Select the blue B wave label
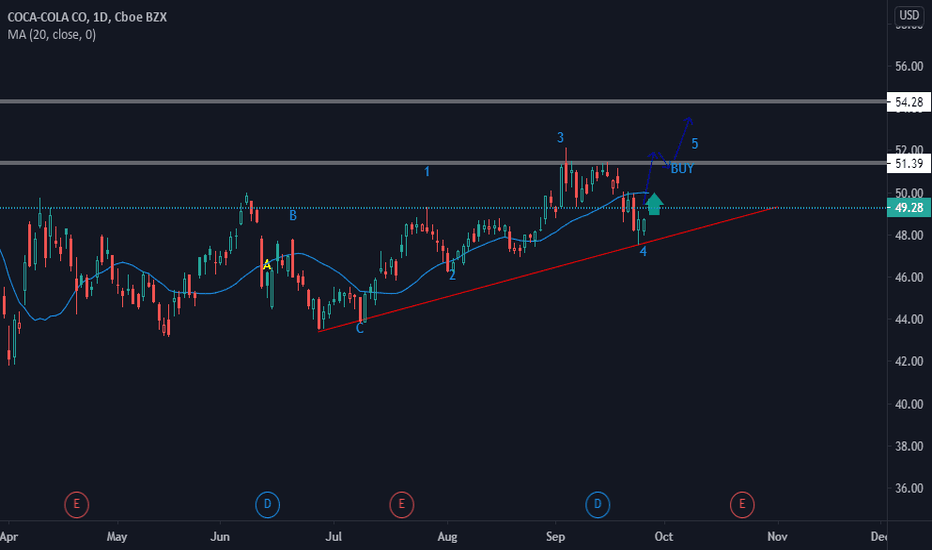Screen dimensions: 932x550 [293, 216]
